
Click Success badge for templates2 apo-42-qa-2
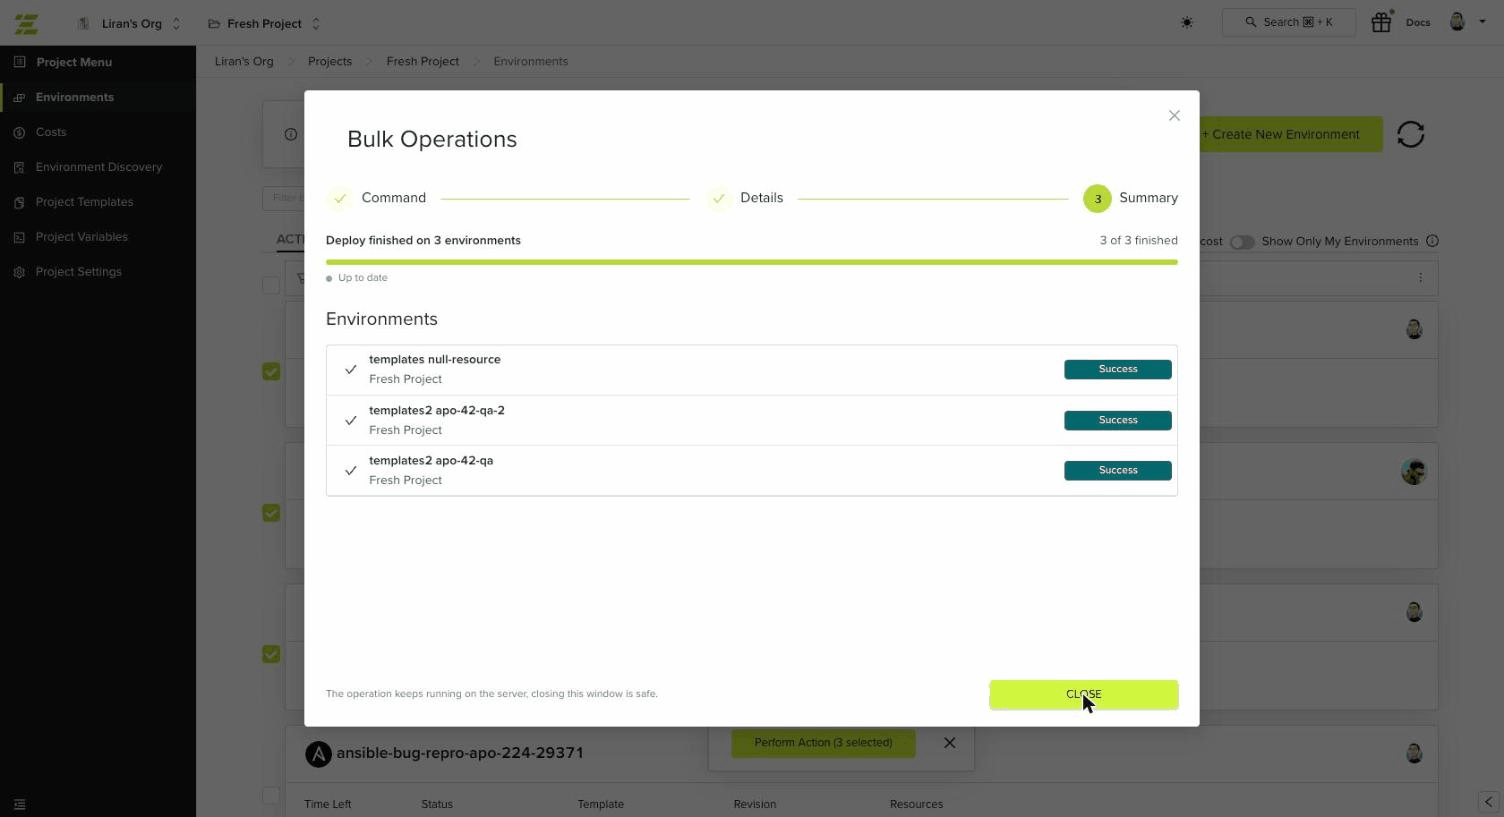tap(1118, 421)
